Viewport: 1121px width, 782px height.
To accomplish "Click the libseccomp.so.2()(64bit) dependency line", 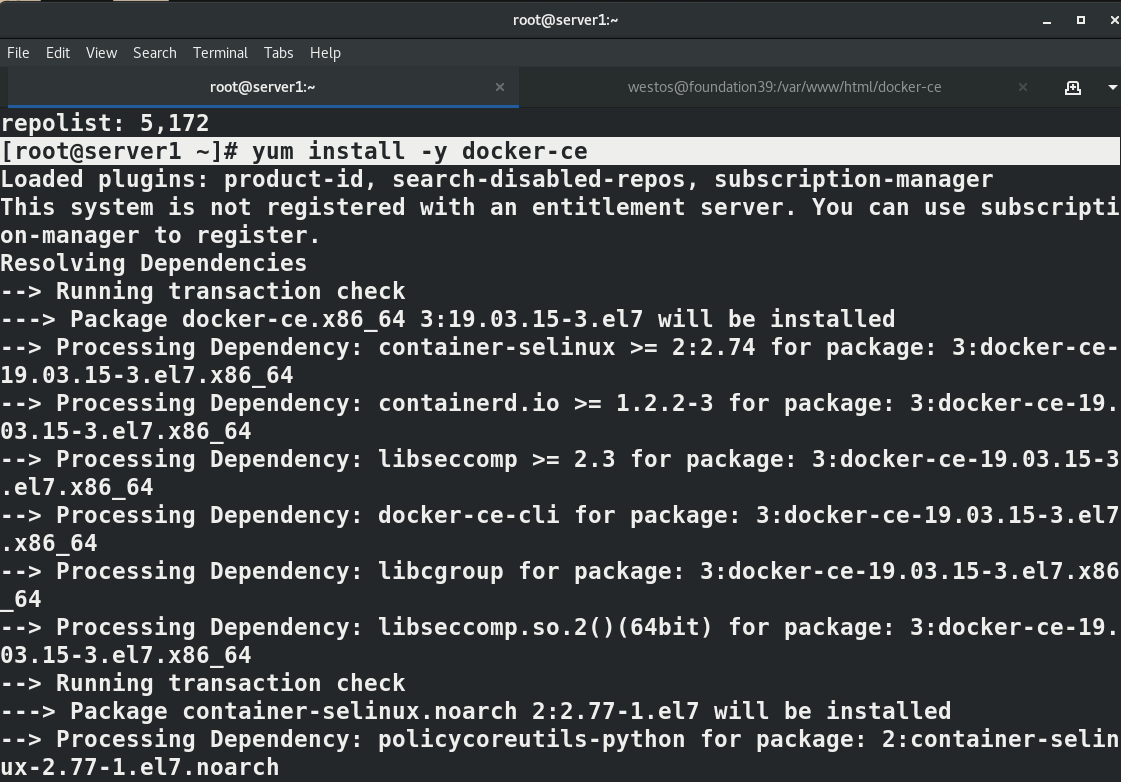I will (560, 641).
